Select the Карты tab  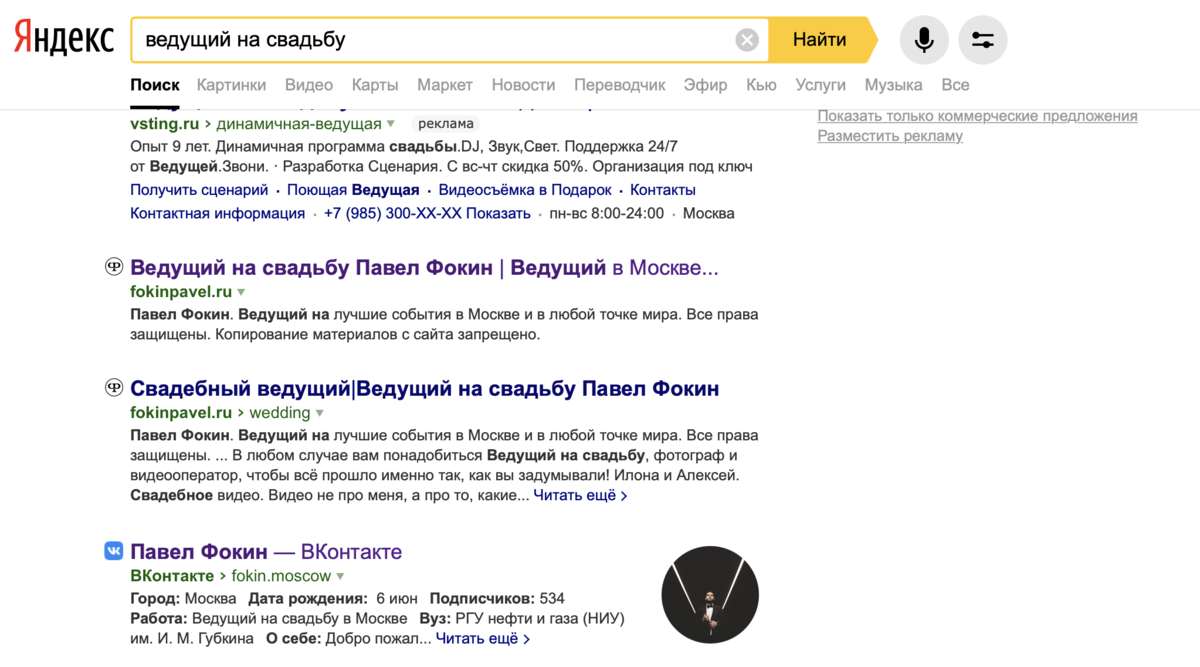pyautogui.click(x=375, y=85)
